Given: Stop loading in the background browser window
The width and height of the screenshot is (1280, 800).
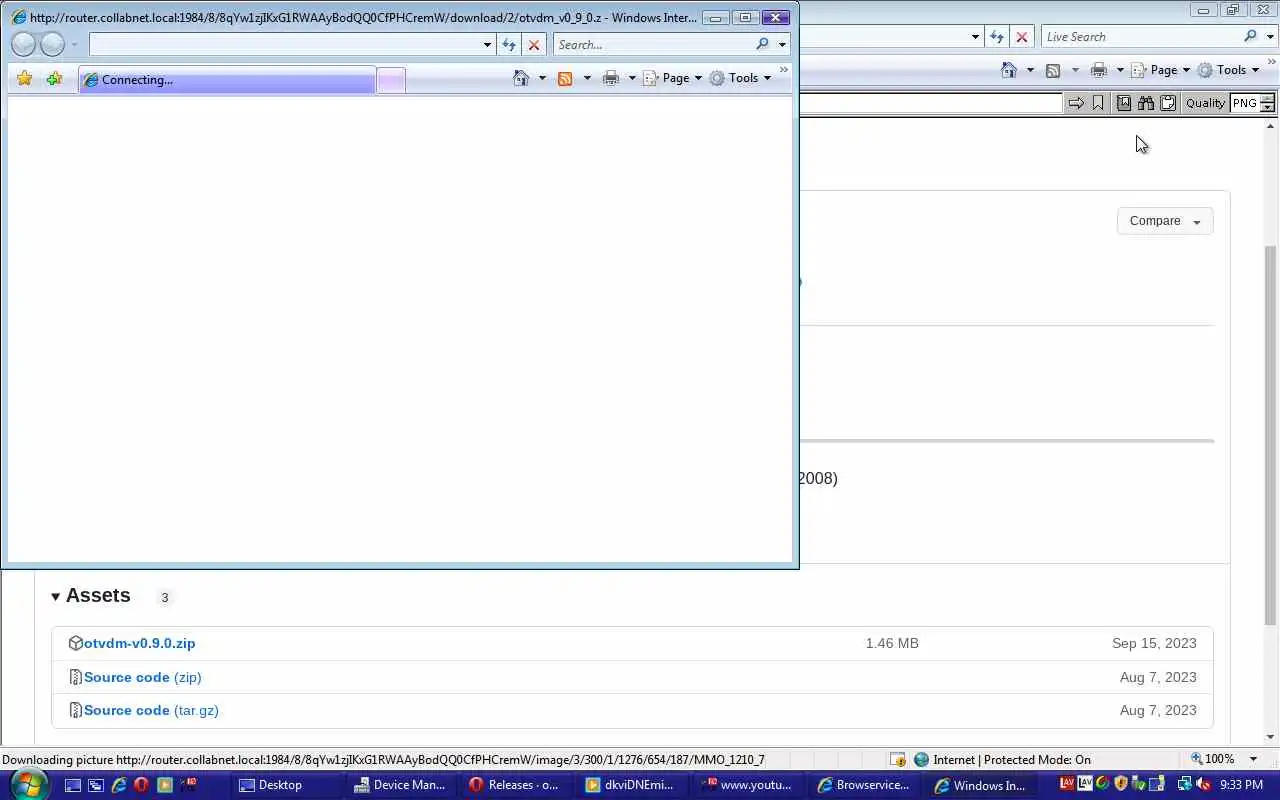Looking at the screenshot, I should [x=1022, y=36].
